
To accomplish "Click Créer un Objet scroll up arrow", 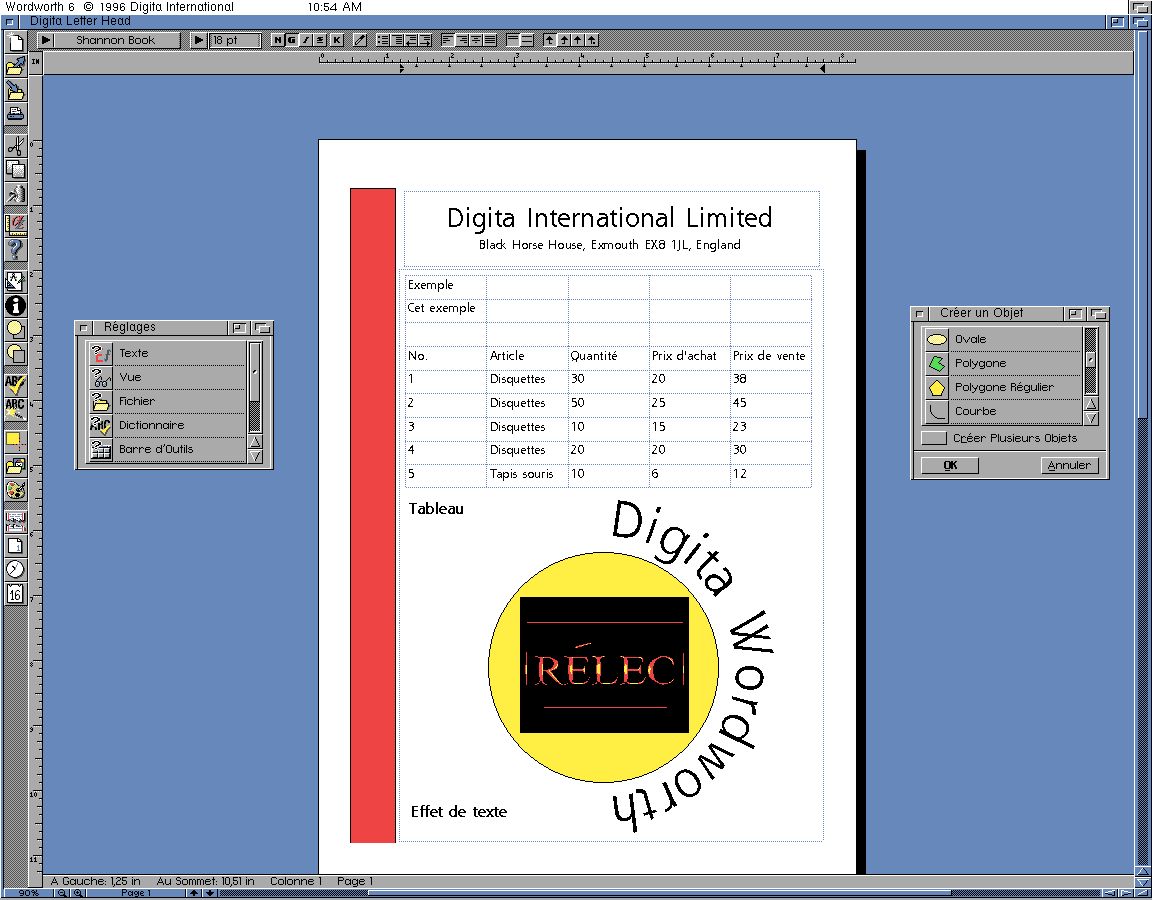I will click(x=1091, y=404).
